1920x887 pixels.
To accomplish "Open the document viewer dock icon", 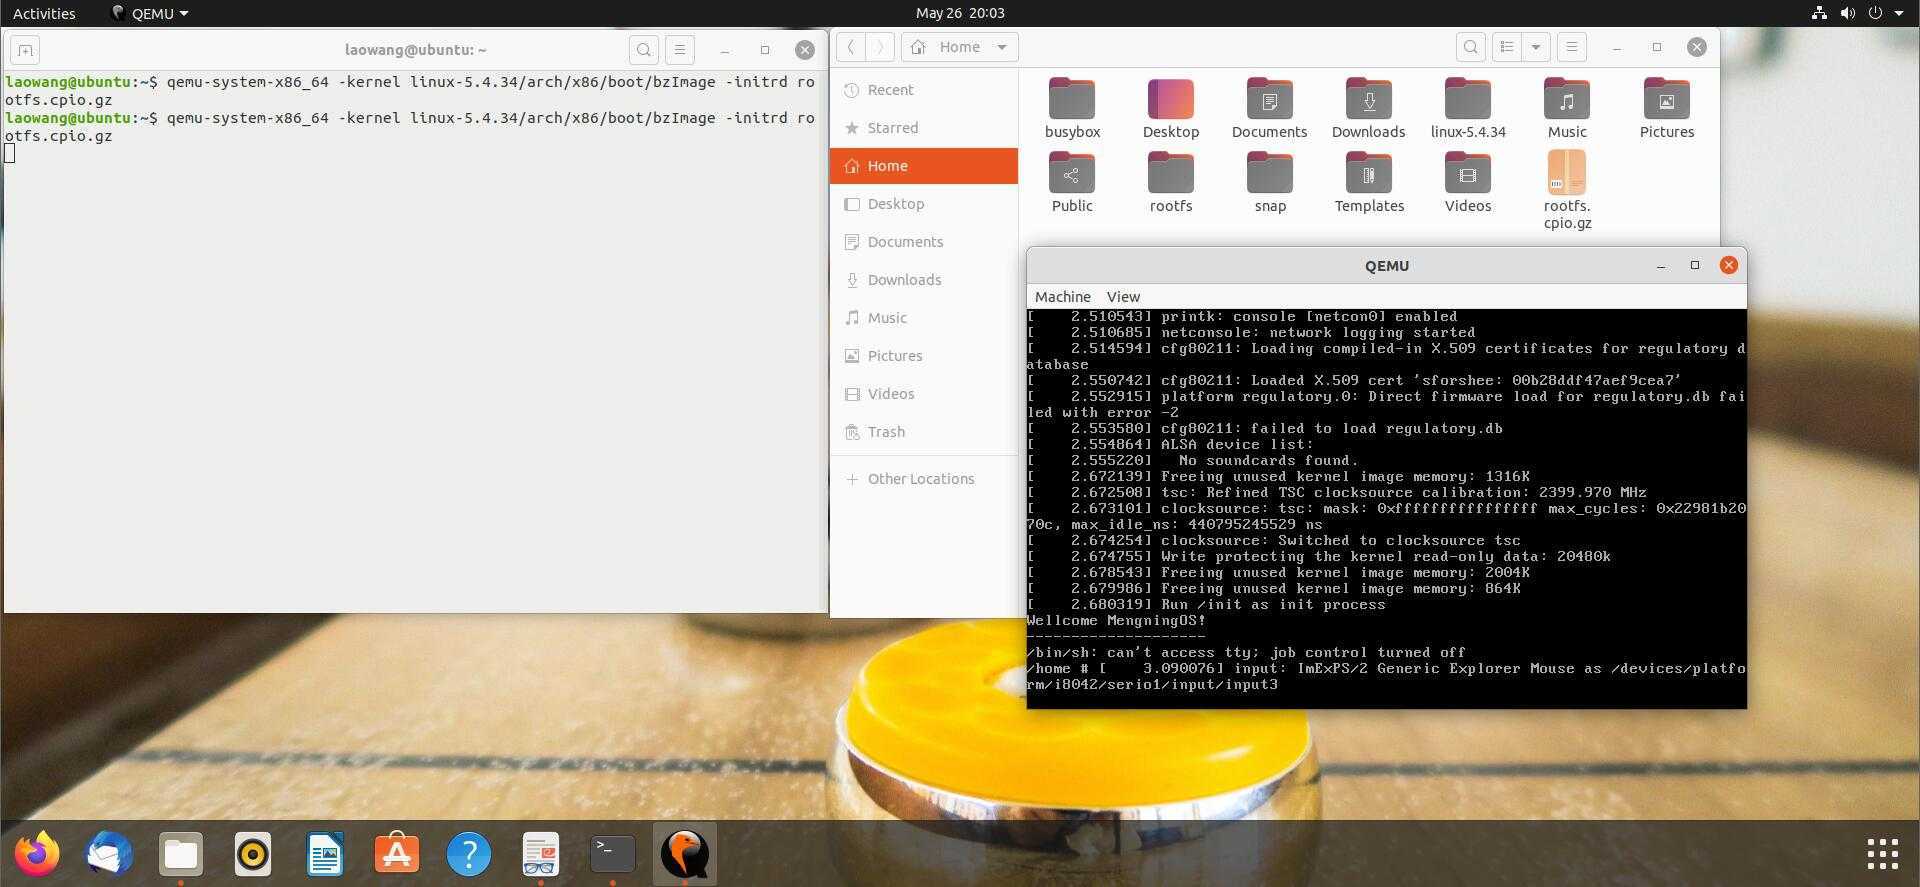I will click(541, 854).
